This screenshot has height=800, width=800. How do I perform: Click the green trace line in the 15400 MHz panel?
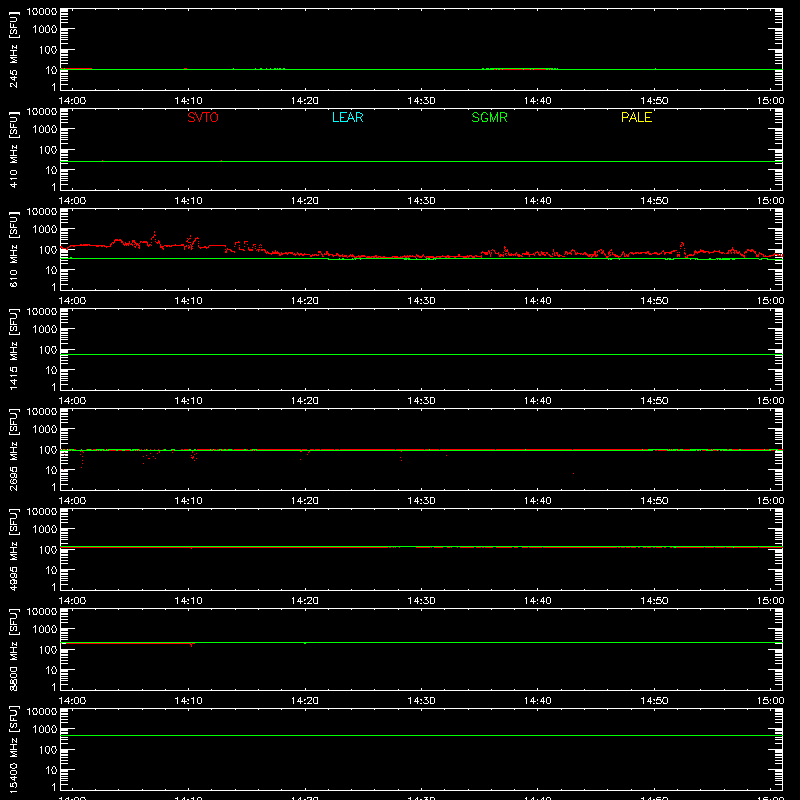[421, 735]
